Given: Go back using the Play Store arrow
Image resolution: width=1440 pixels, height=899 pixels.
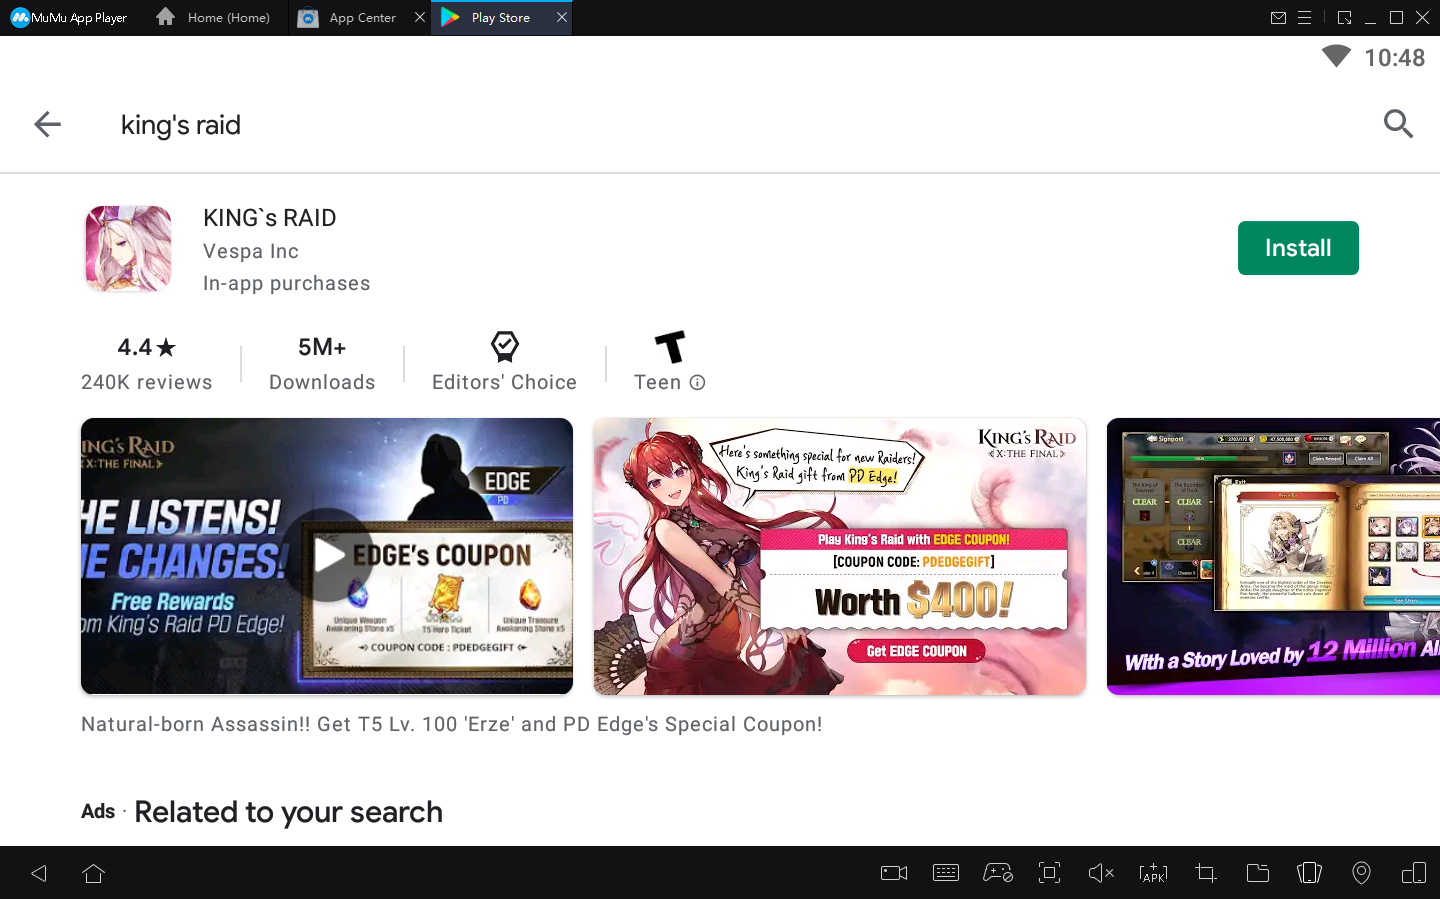Looking at the screenshot, I should (47, 124).
